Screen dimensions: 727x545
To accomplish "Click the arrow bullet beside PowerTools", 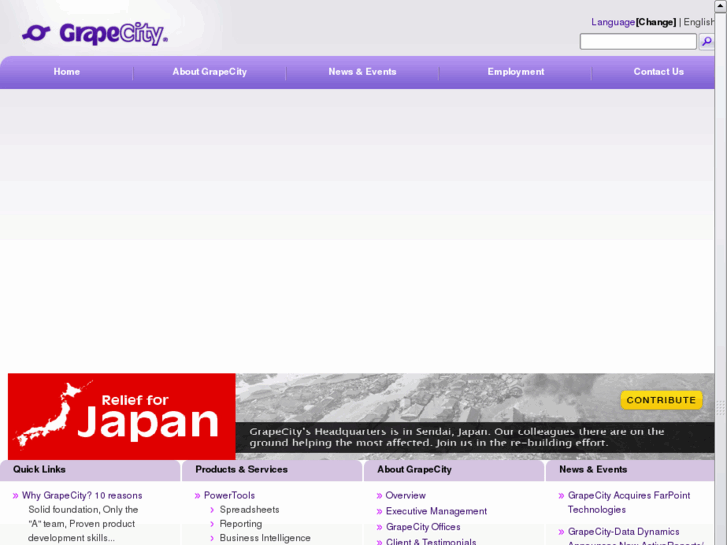I will coord(198,496).
